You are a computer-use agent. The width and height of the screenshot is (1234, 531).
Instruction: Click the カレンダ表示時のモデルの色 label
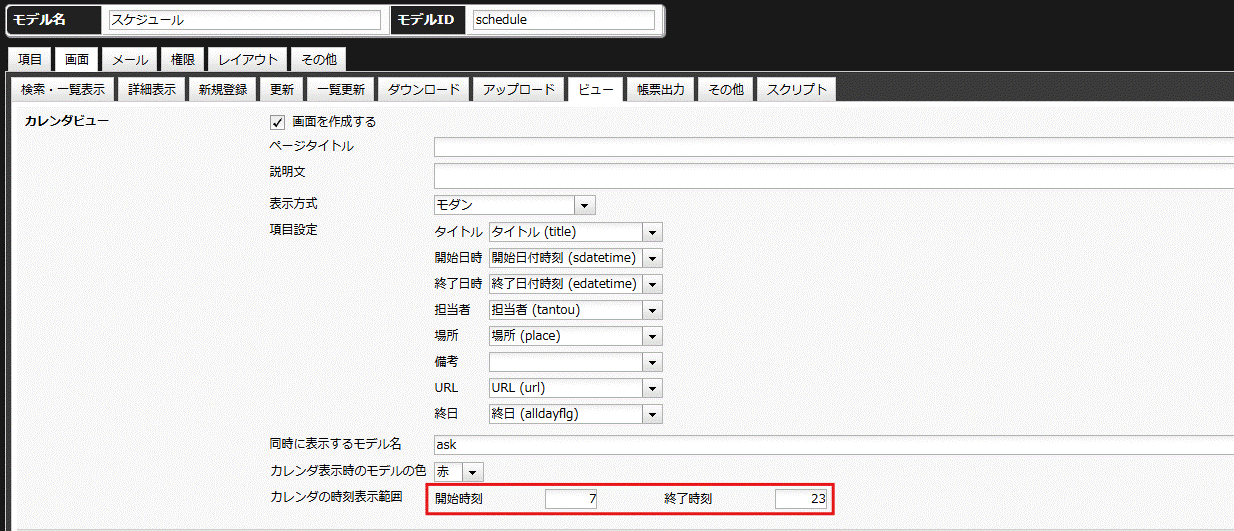(348, 470)
